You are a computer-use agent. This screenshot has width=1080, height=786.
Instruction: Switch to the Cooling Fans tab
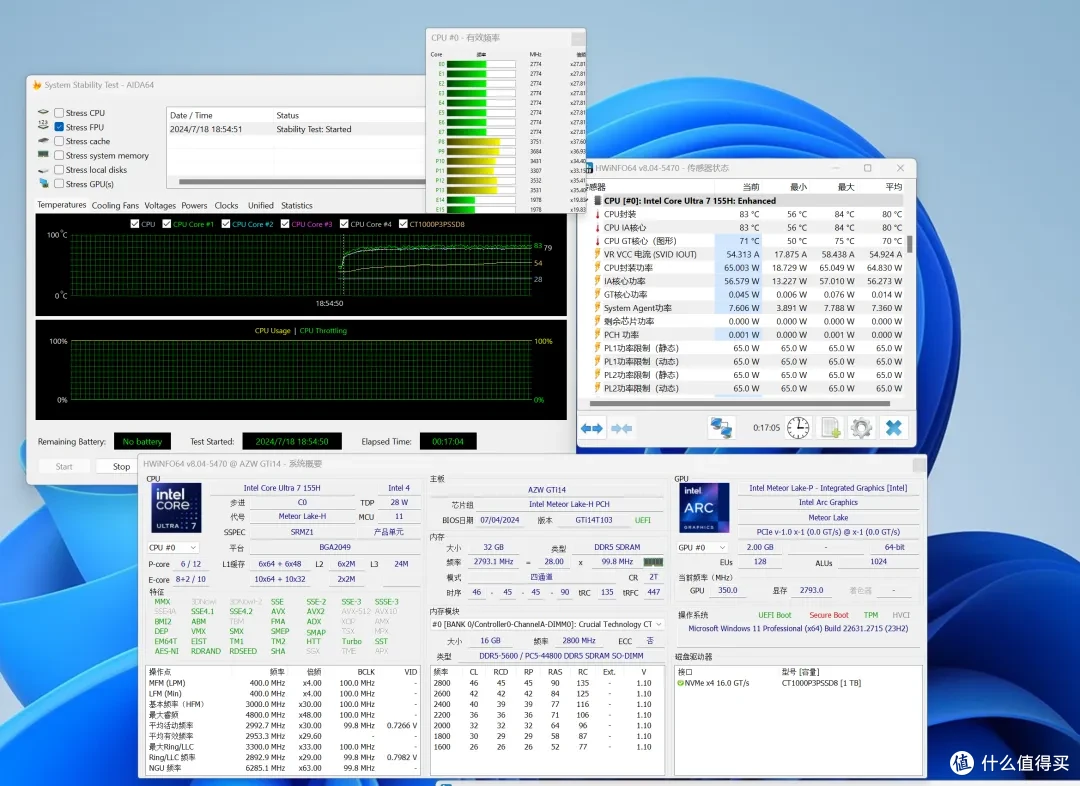[115, 205]
